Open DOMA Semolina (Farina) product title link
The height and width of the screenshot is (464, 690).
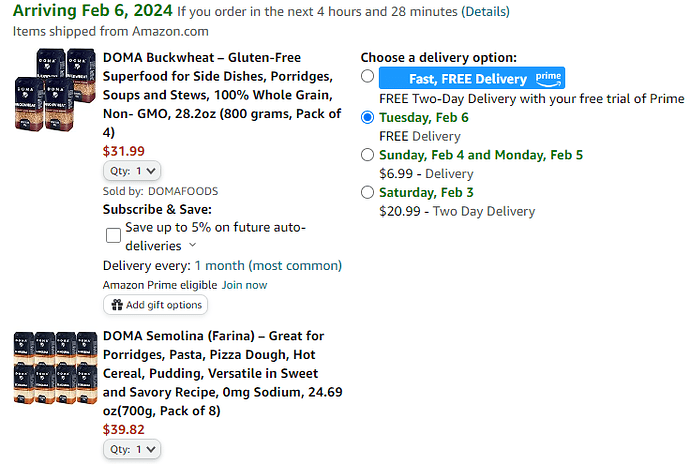click(x=222, y=373)
